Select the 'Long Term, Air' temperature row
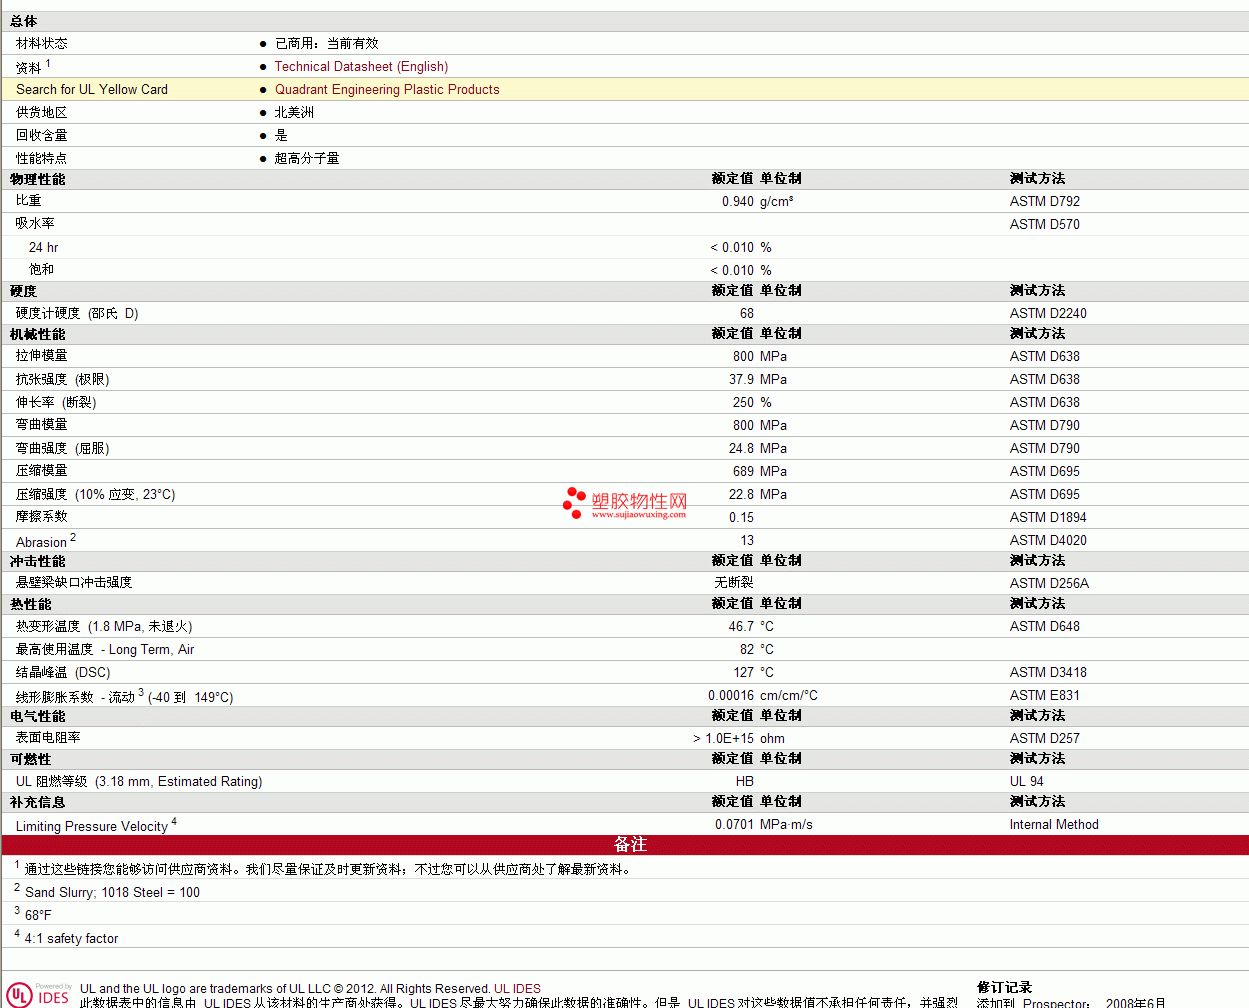Image resolution: width=1249 pixels, height=1008 pixels. tap(624, 649)
